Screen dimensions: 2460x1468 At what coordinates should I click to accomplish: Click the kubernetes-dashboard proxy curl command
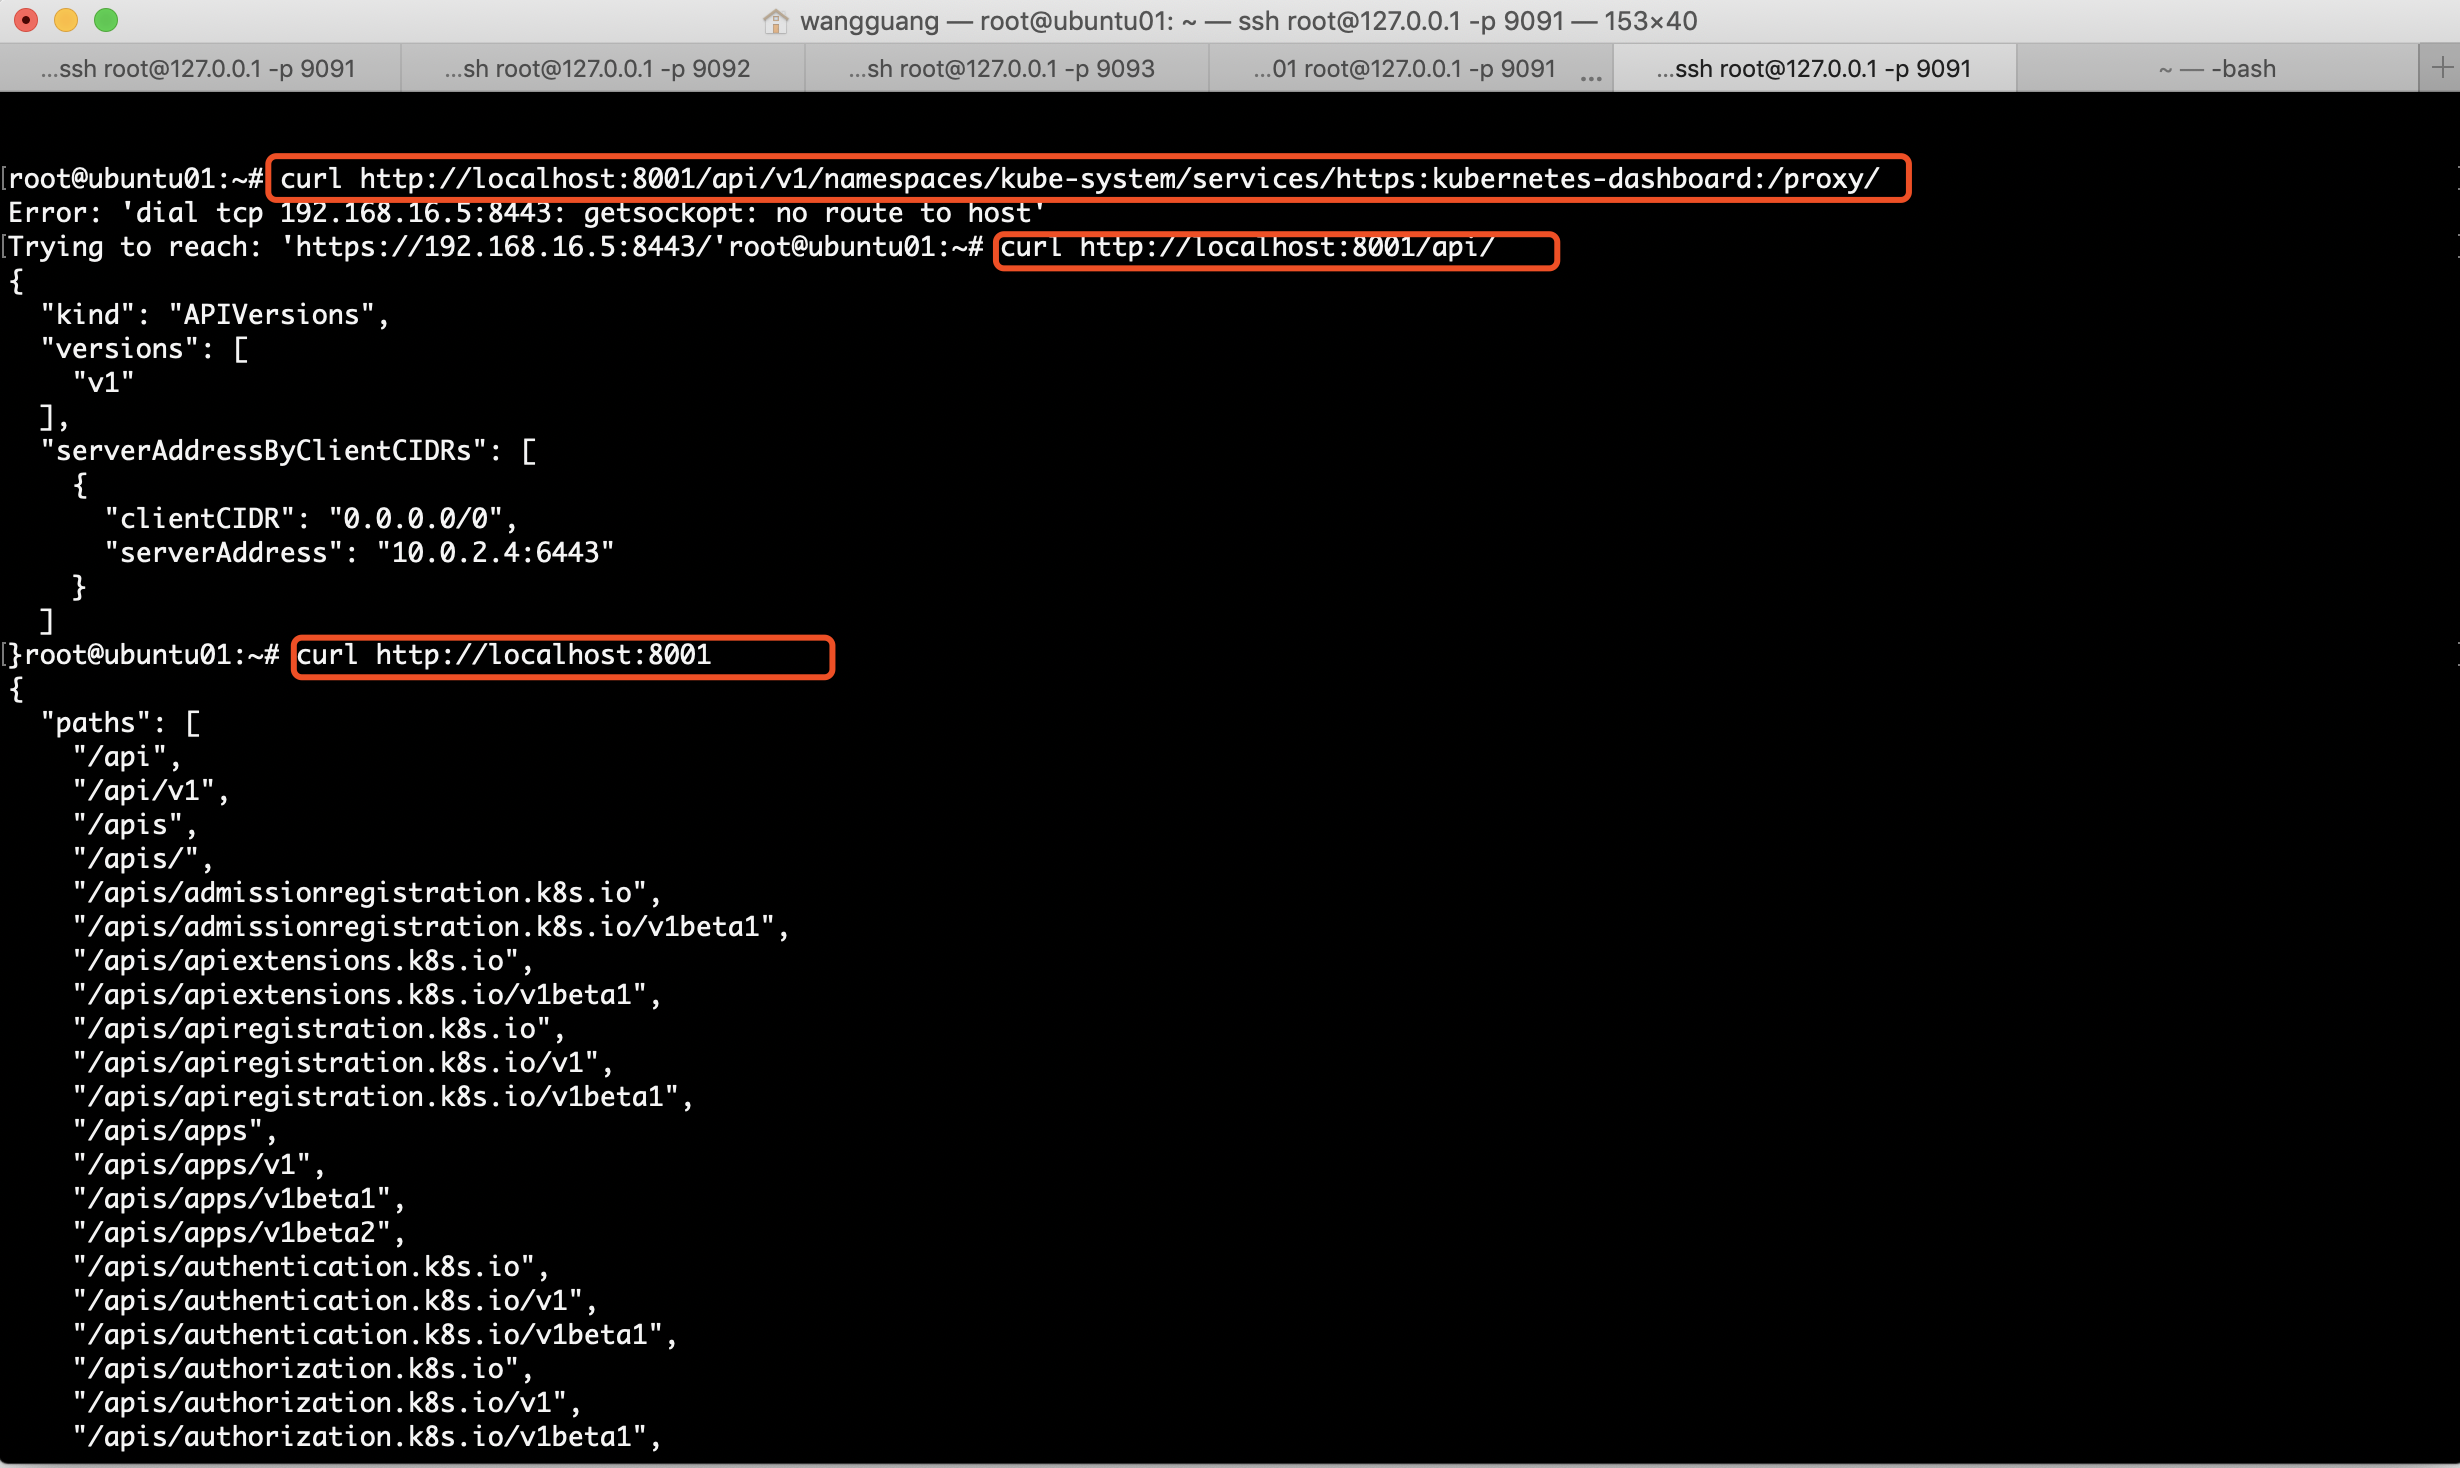(x=1079, y=178)
